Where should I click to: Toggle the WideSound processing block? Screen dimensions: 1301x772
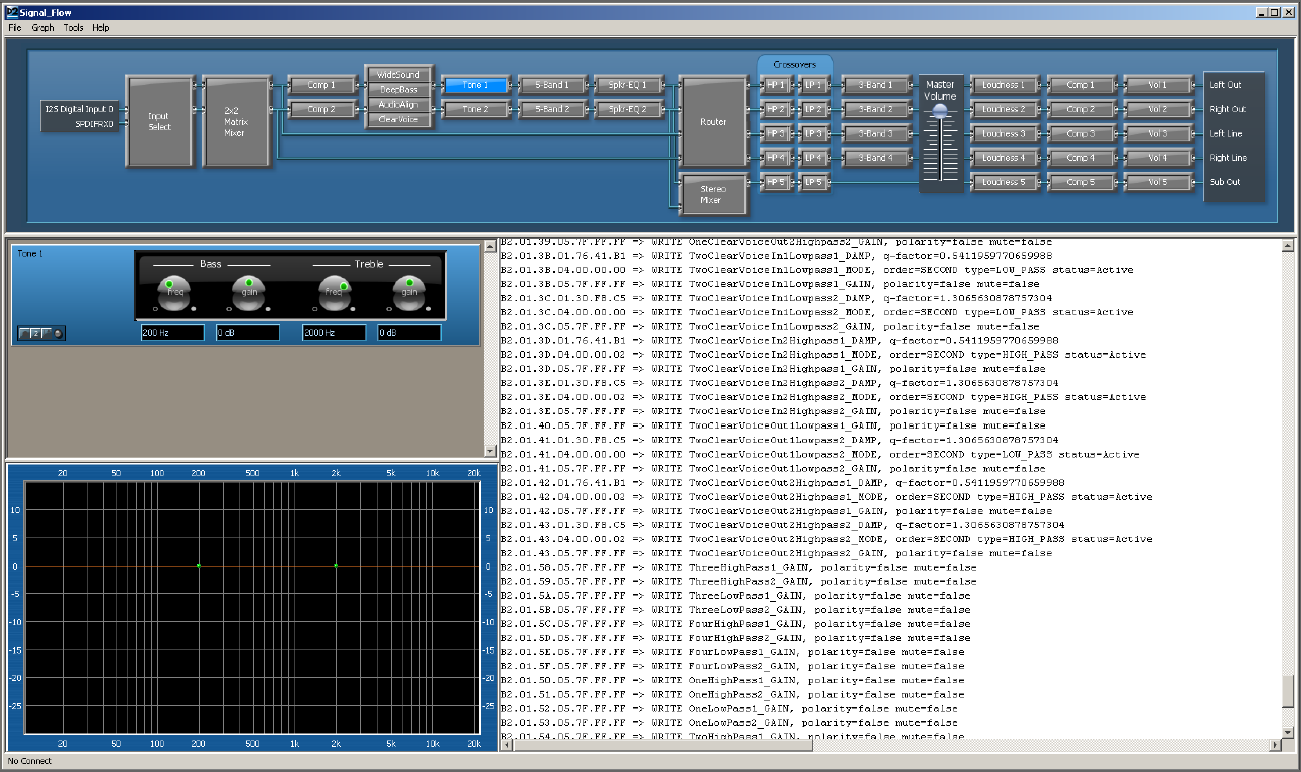(399, 75)
